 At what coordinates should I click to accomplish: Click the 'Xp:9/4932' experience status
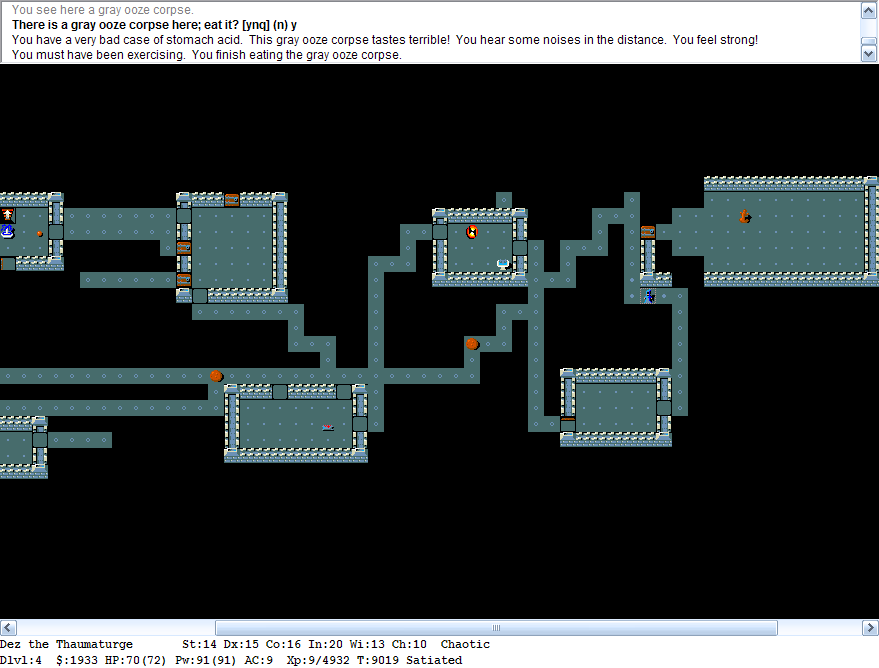click(318, 660)
